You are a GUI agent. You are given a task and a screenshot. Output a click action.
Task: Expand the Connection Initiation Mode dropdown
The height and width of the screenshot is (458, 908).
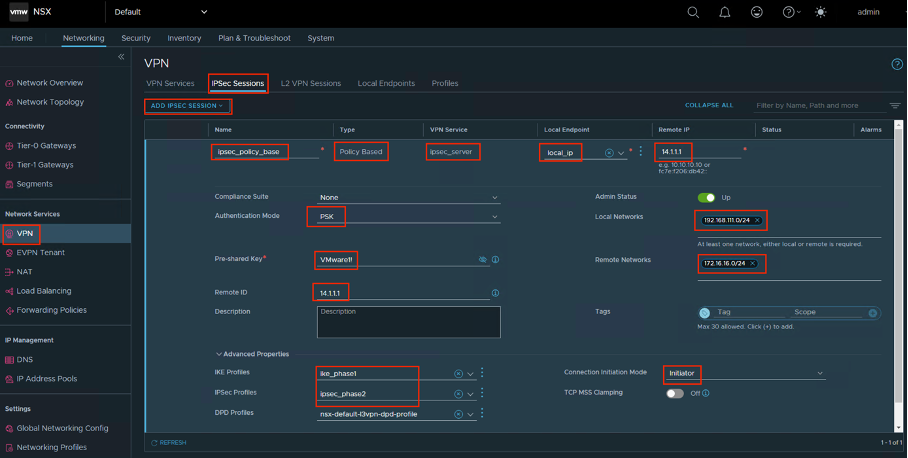(x=744, y=373)
